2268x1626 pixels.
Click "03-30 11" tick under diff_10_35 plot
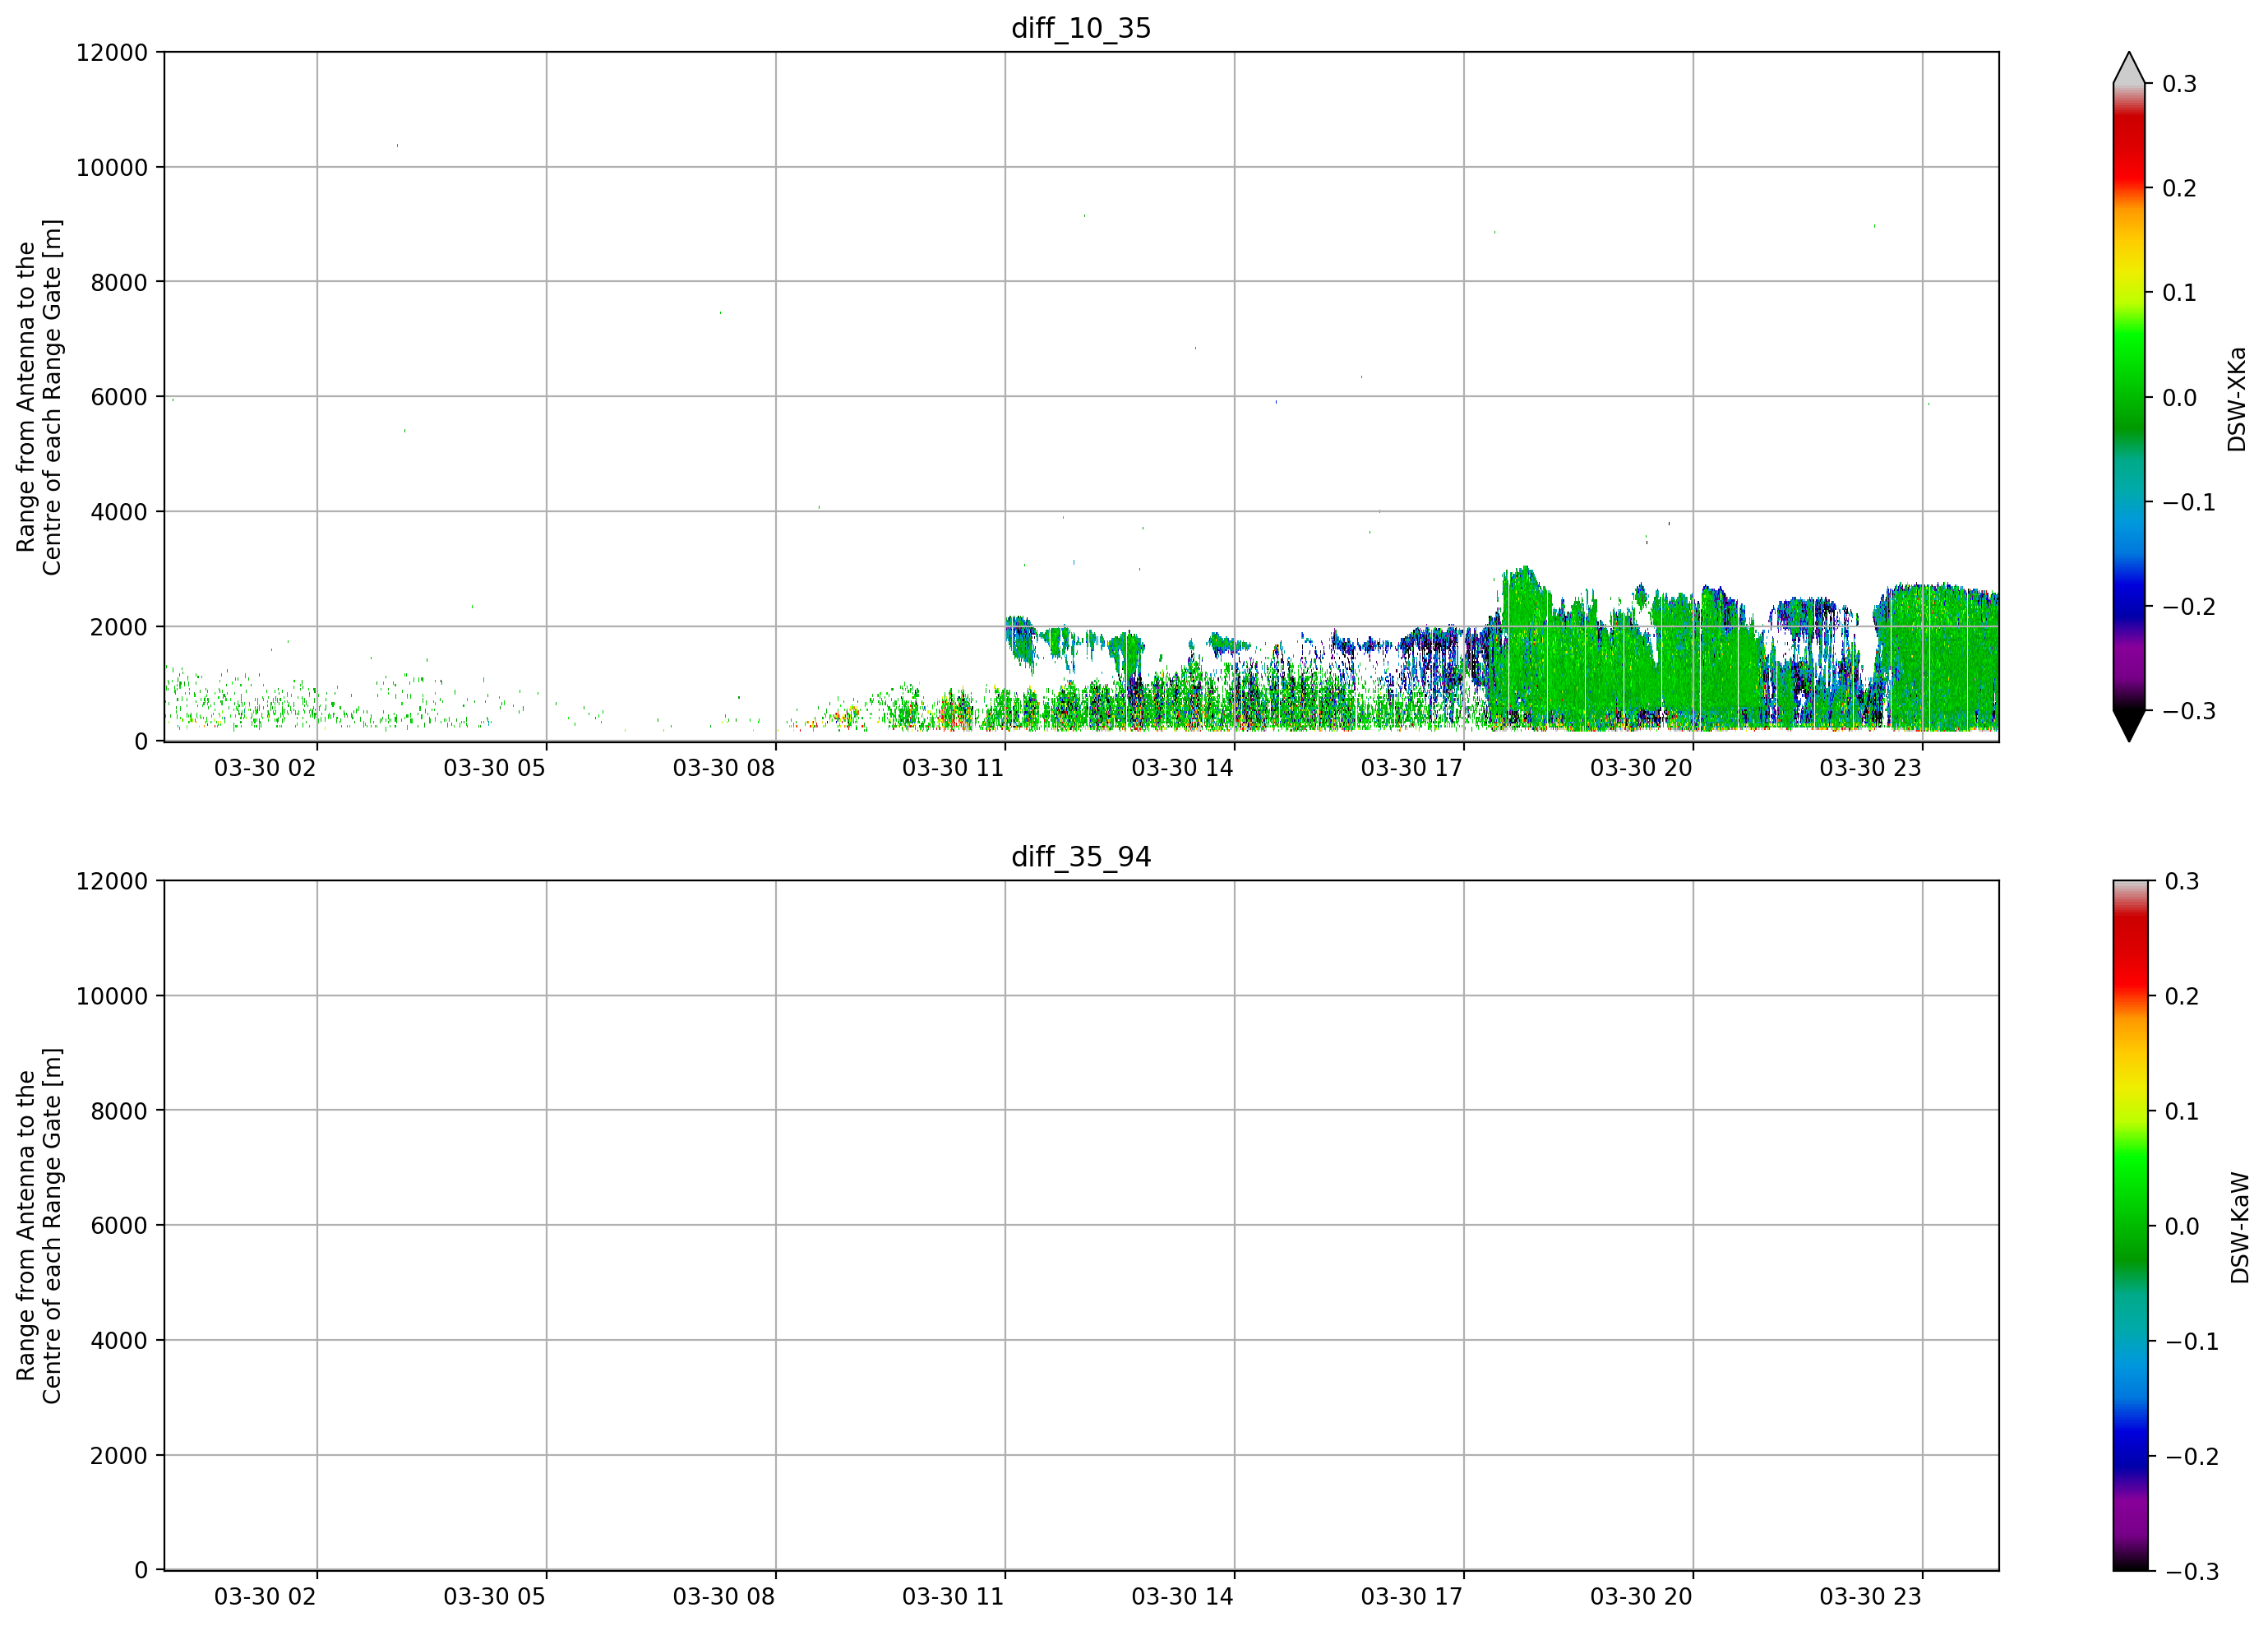tap(953, 768)
